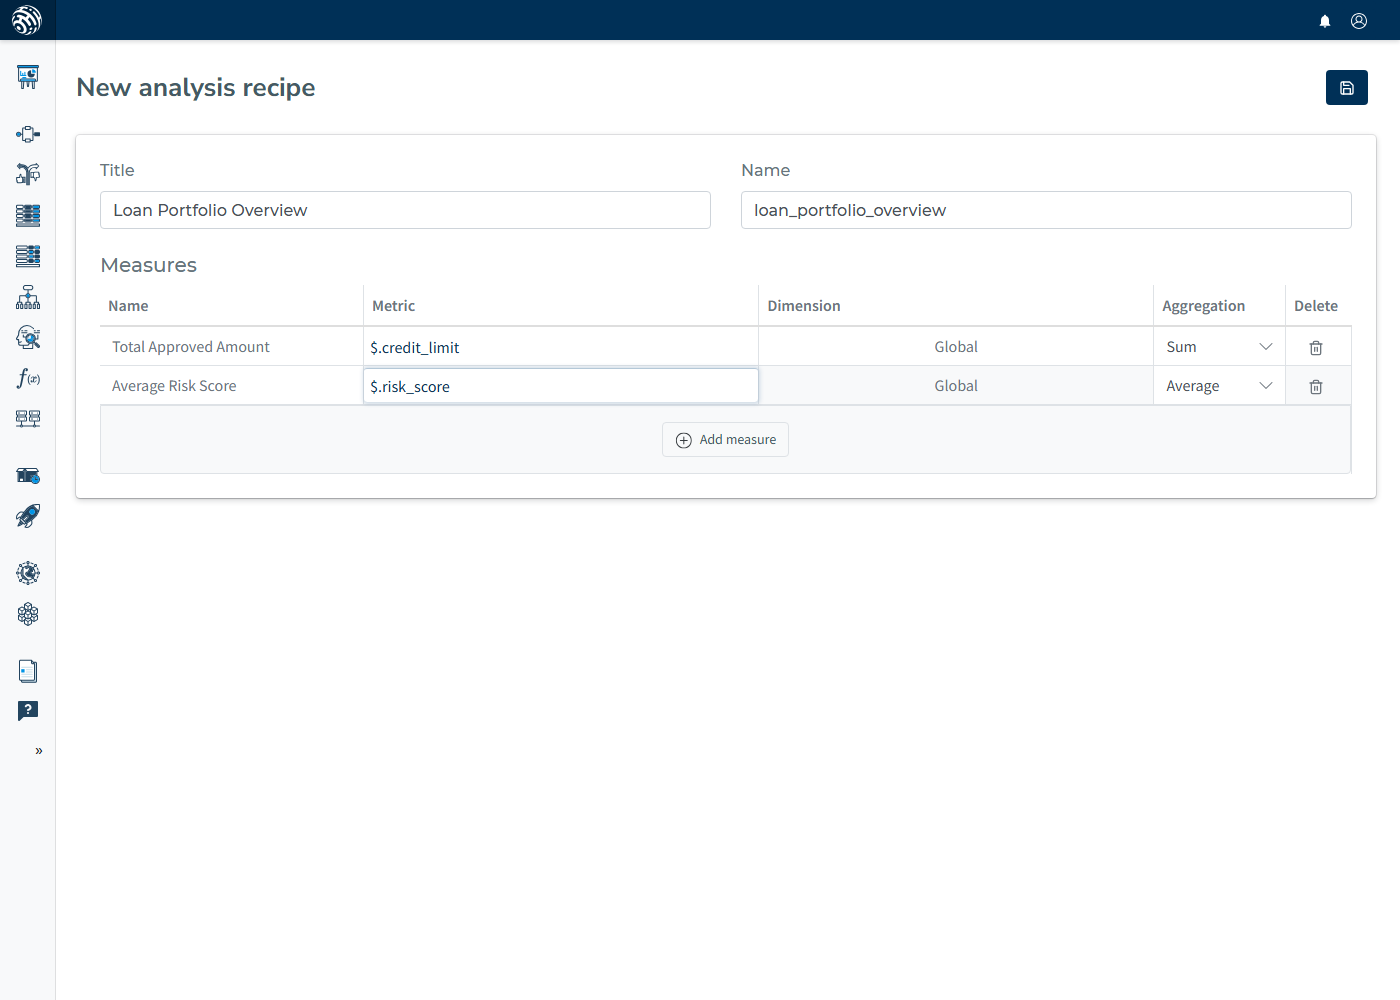This screenshot has height=1000, width=1400.
Task: Open the filled abacus rows icon in sidebar
Action: [28, 215]
